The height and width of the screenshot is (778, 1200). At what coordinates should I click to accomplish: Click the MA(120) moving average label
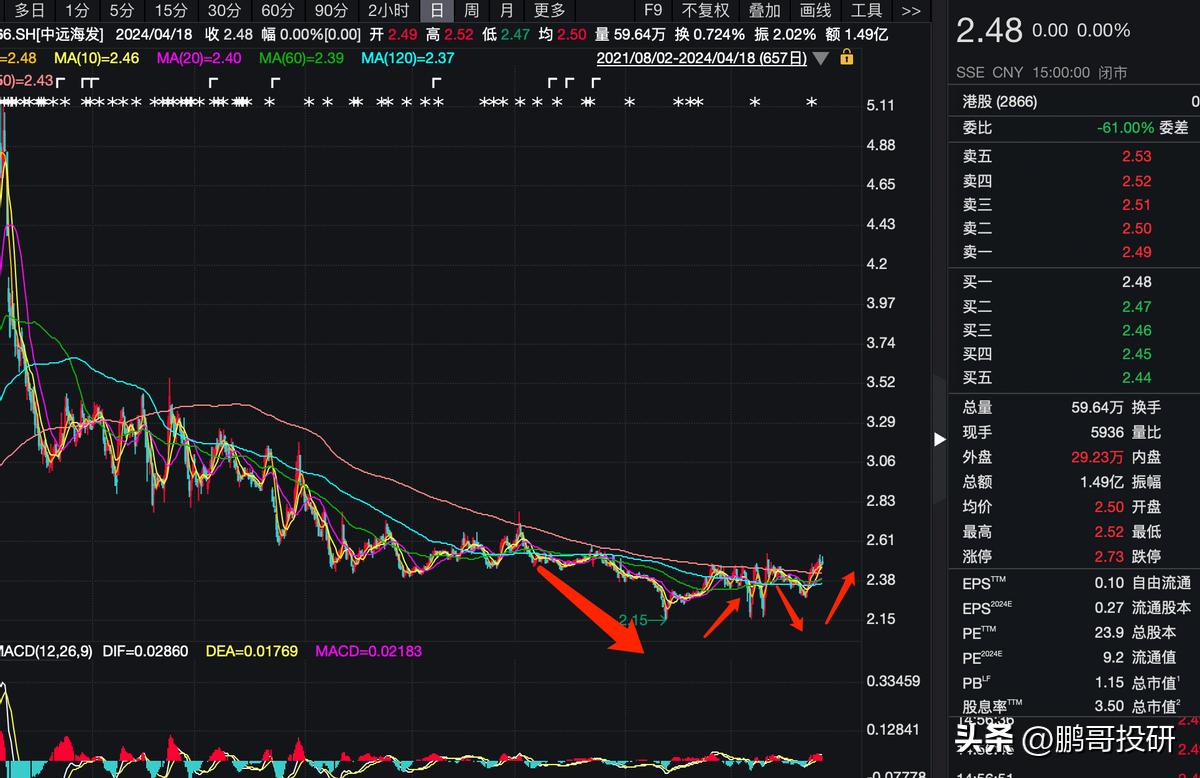[x=407, y=58]
